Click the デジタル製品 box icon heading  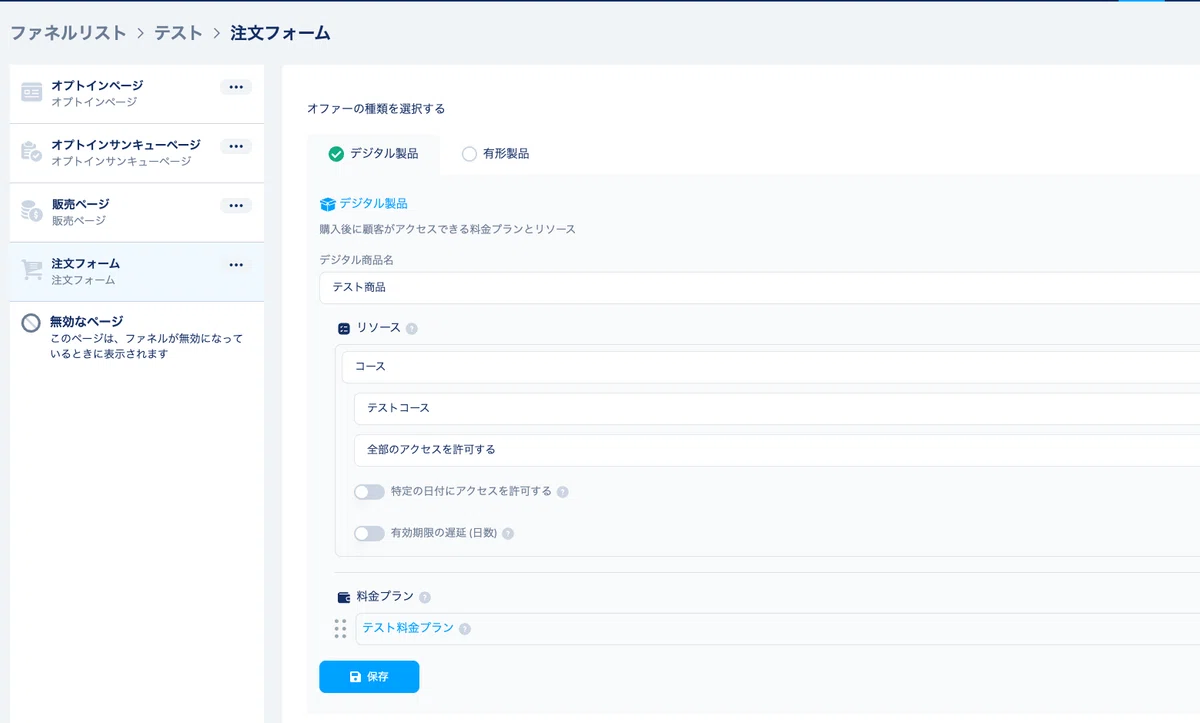click(x=327, y=204)
